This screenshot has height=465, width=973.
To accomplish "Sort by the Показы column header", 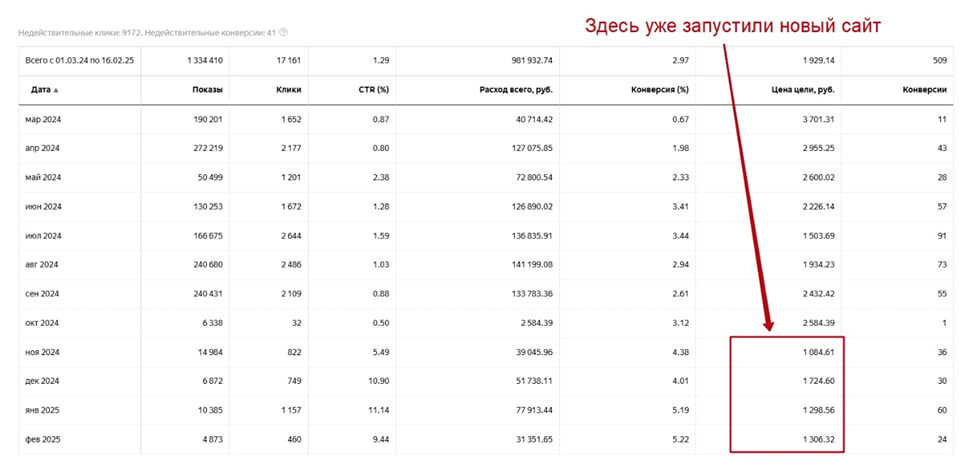I will pyautogui.click(x=208, y=90).
